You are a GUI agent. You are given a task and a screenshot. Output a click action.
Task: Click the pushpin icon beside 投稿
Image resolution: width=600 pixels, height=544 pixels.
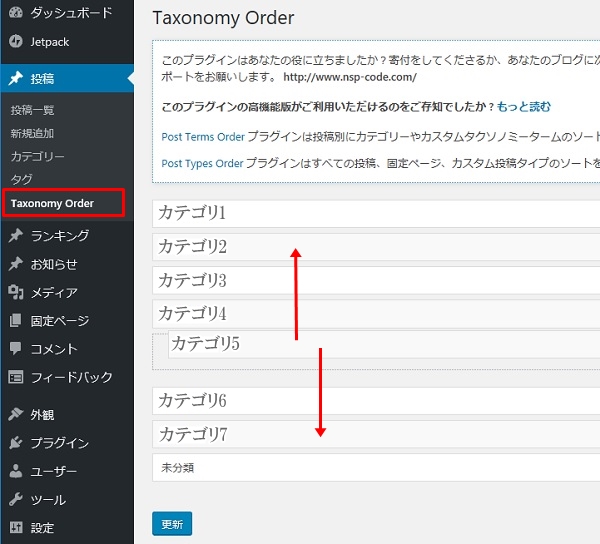coord(16,78)
